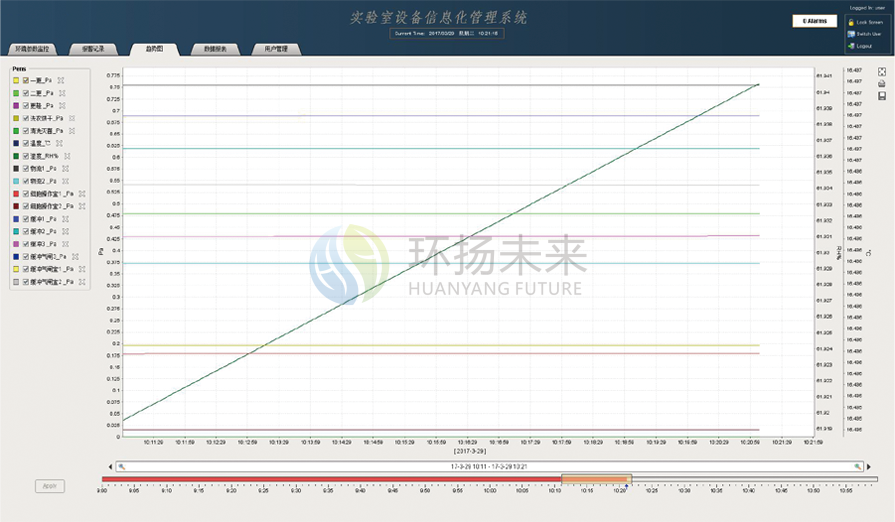Screen dimensions: 895x522
Task: Disable the 缓冲1_Pa pen checkbox
Action: (26, 218)
